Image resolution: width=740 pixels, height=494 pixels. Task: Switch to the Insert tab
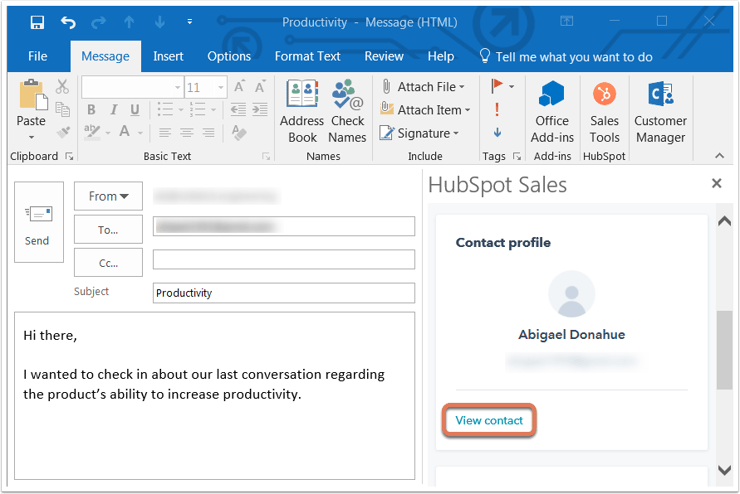(168, 57)
